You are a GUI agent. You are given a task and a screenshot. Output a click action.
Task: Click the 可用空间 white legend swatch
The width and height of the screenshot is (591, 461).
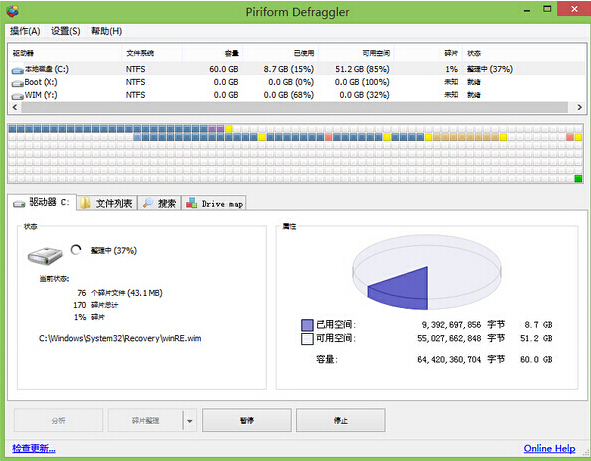click(x=307, y=339)
